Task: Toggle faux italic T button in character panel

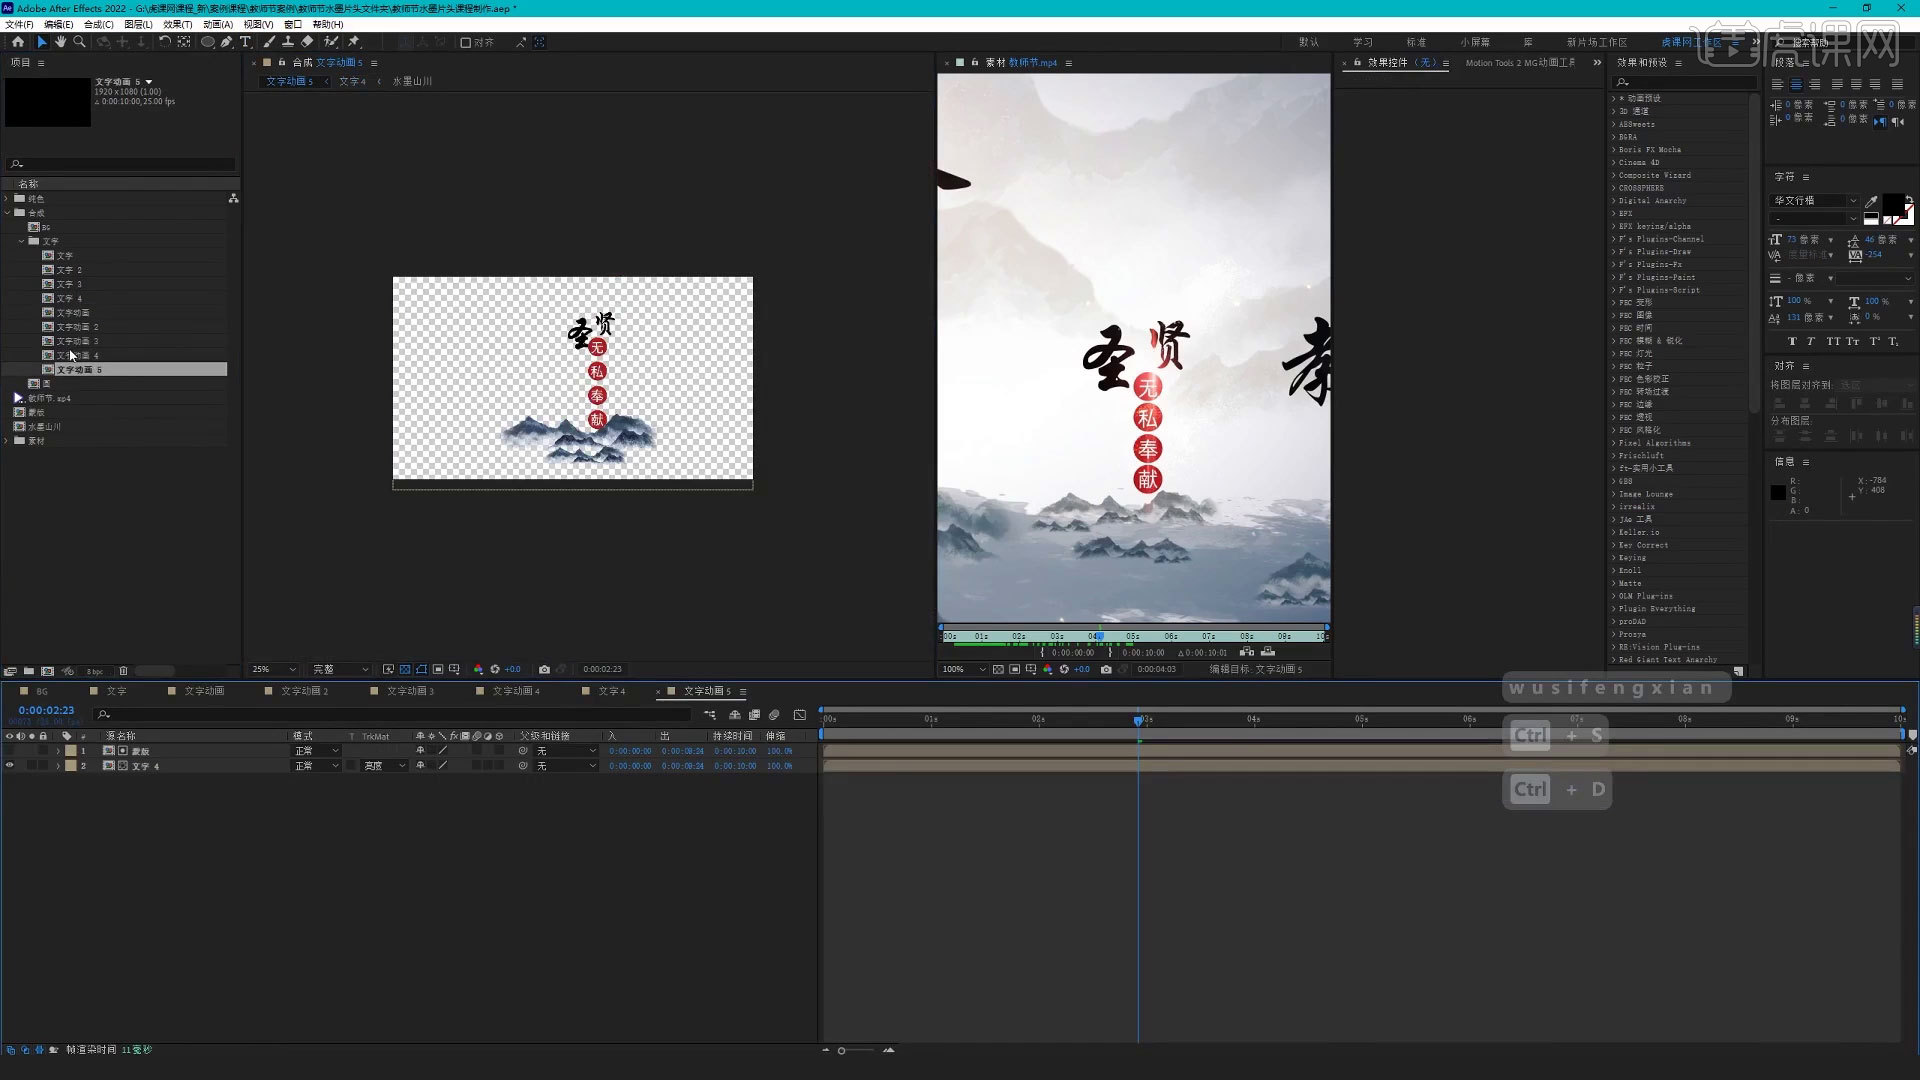Action: [1810, 342]
